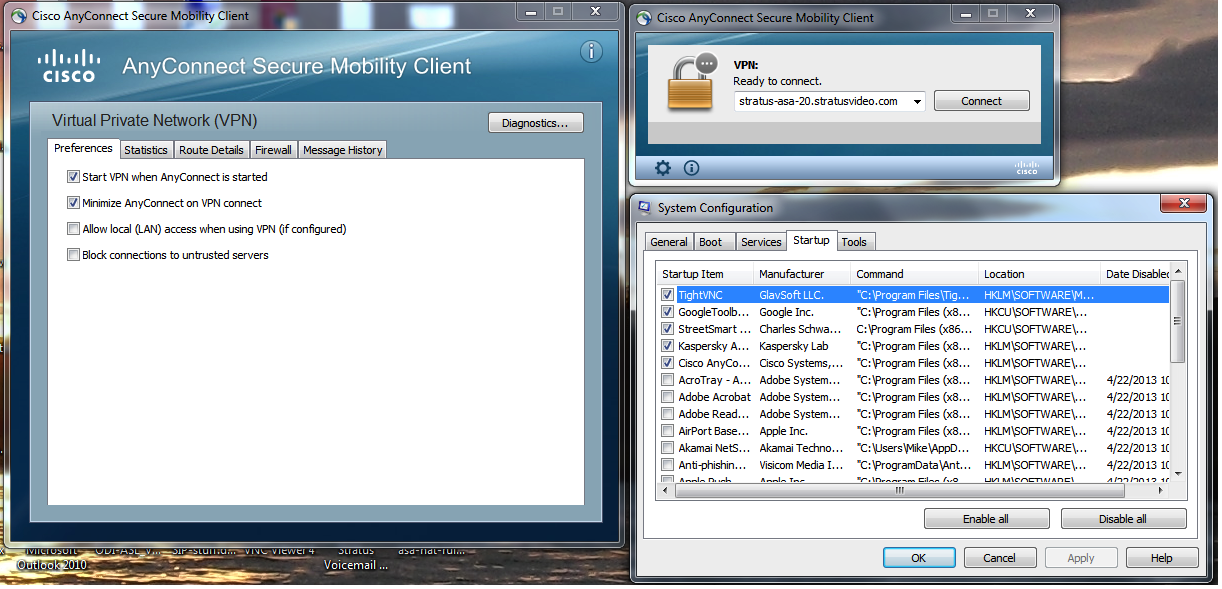1222x589 pixels.
Task: Uncheck the Cisco AnyCo... startup item
Action: point(667,363)
